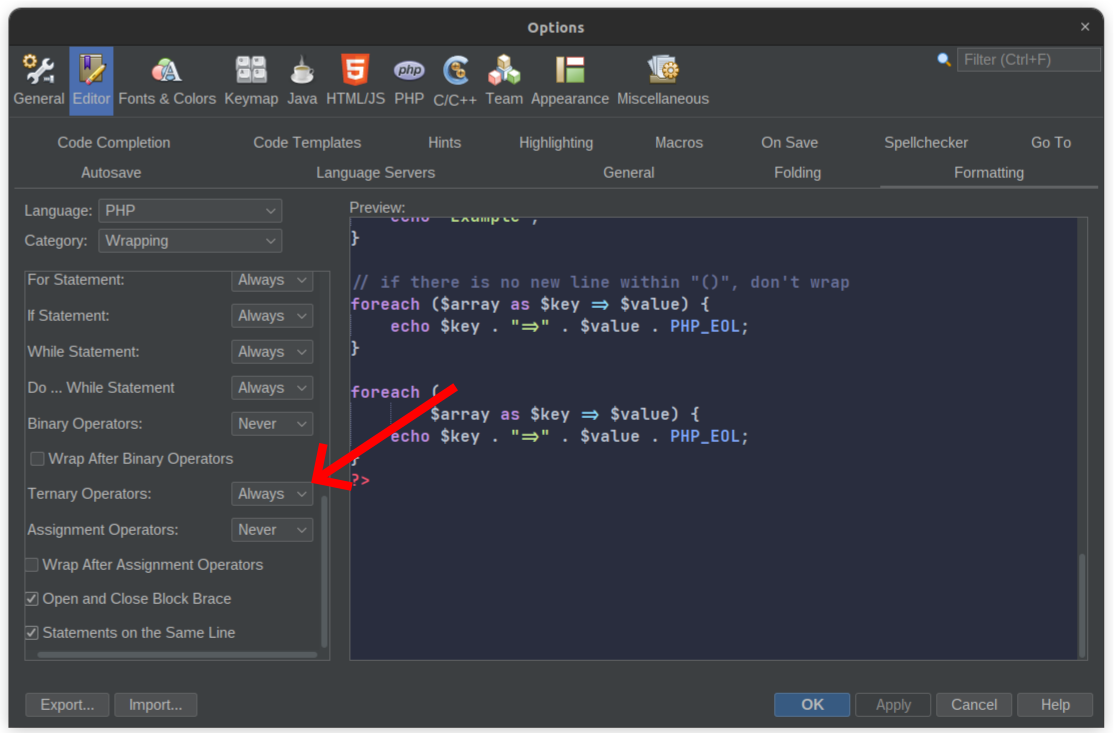Viewport: 1114px width, 733px height.
Task: Open the Category dropdown set to Wrapping
Action: tap(190, 240)
